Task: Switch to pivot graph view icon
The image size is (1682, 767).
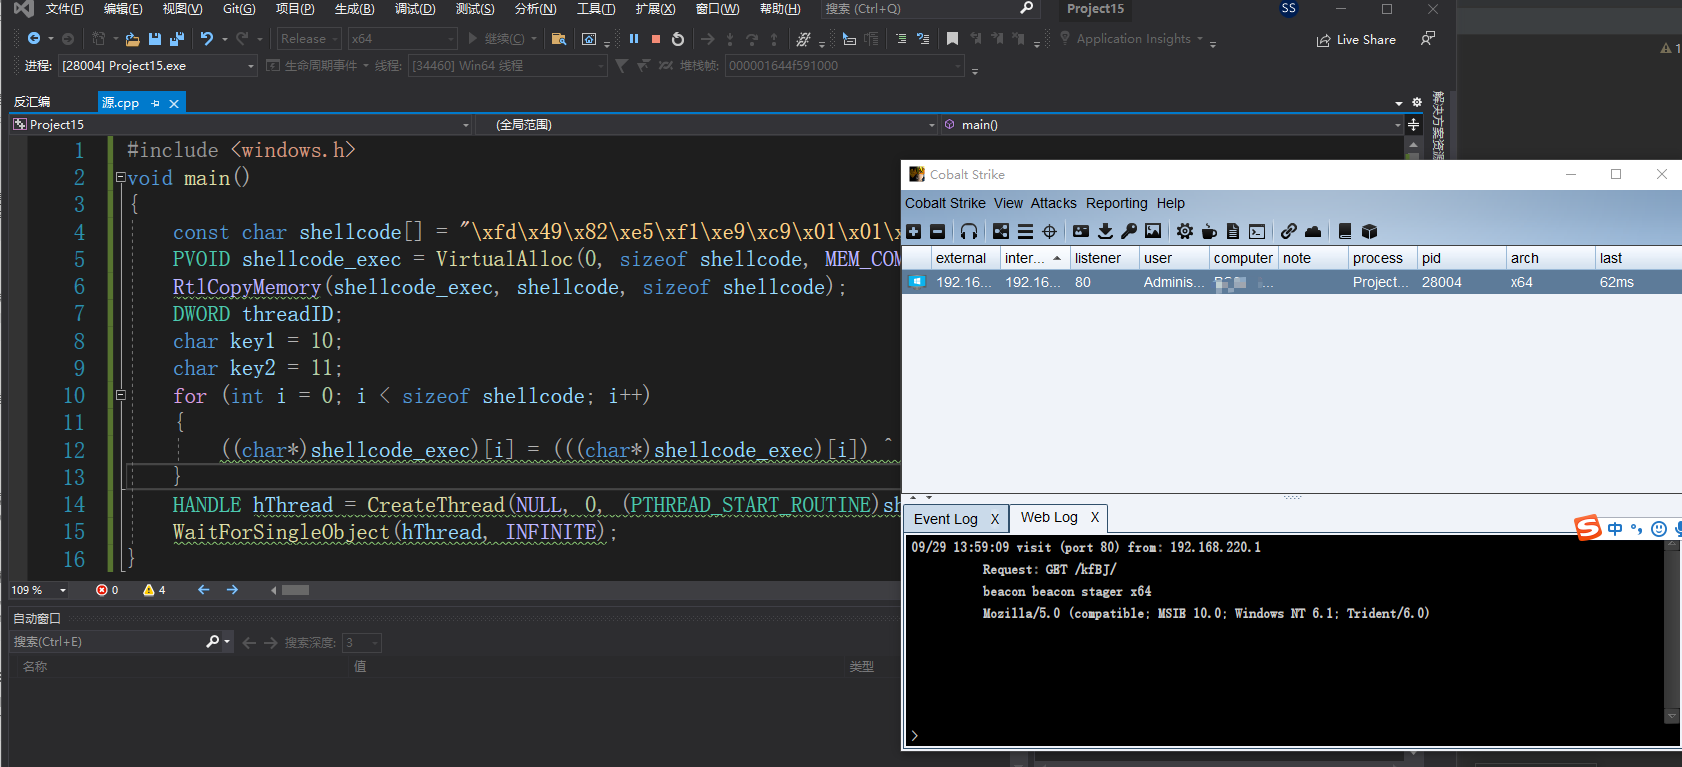Action: [x=1001, y=231]
